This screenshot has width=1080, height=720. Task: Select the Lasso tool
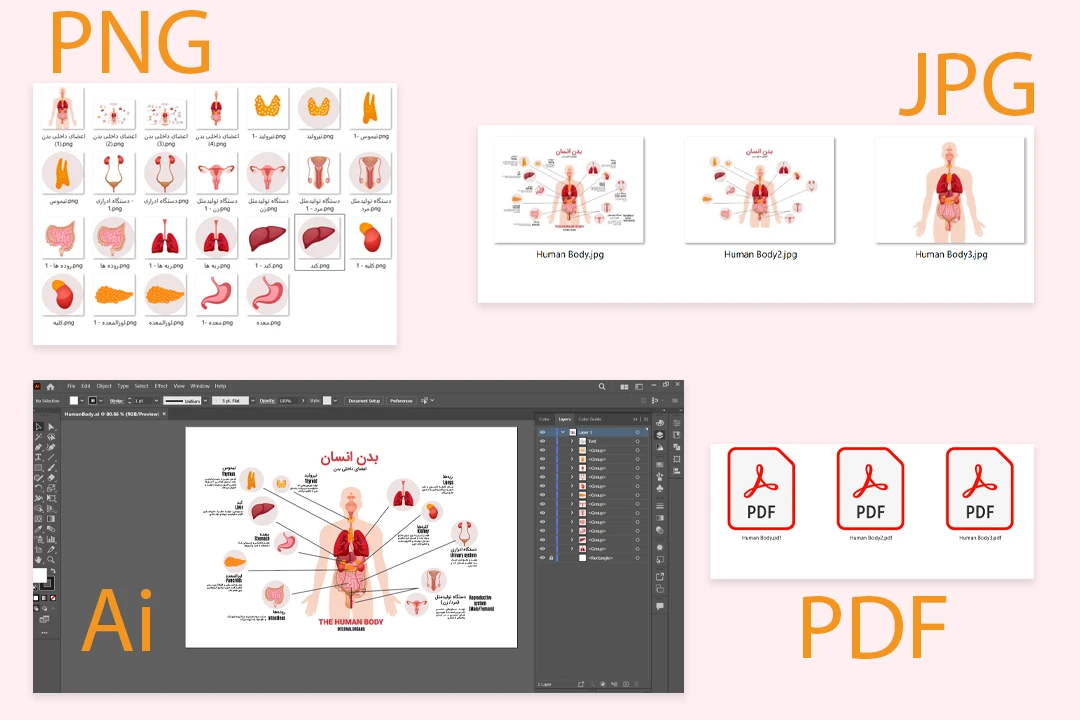point(52,436)
